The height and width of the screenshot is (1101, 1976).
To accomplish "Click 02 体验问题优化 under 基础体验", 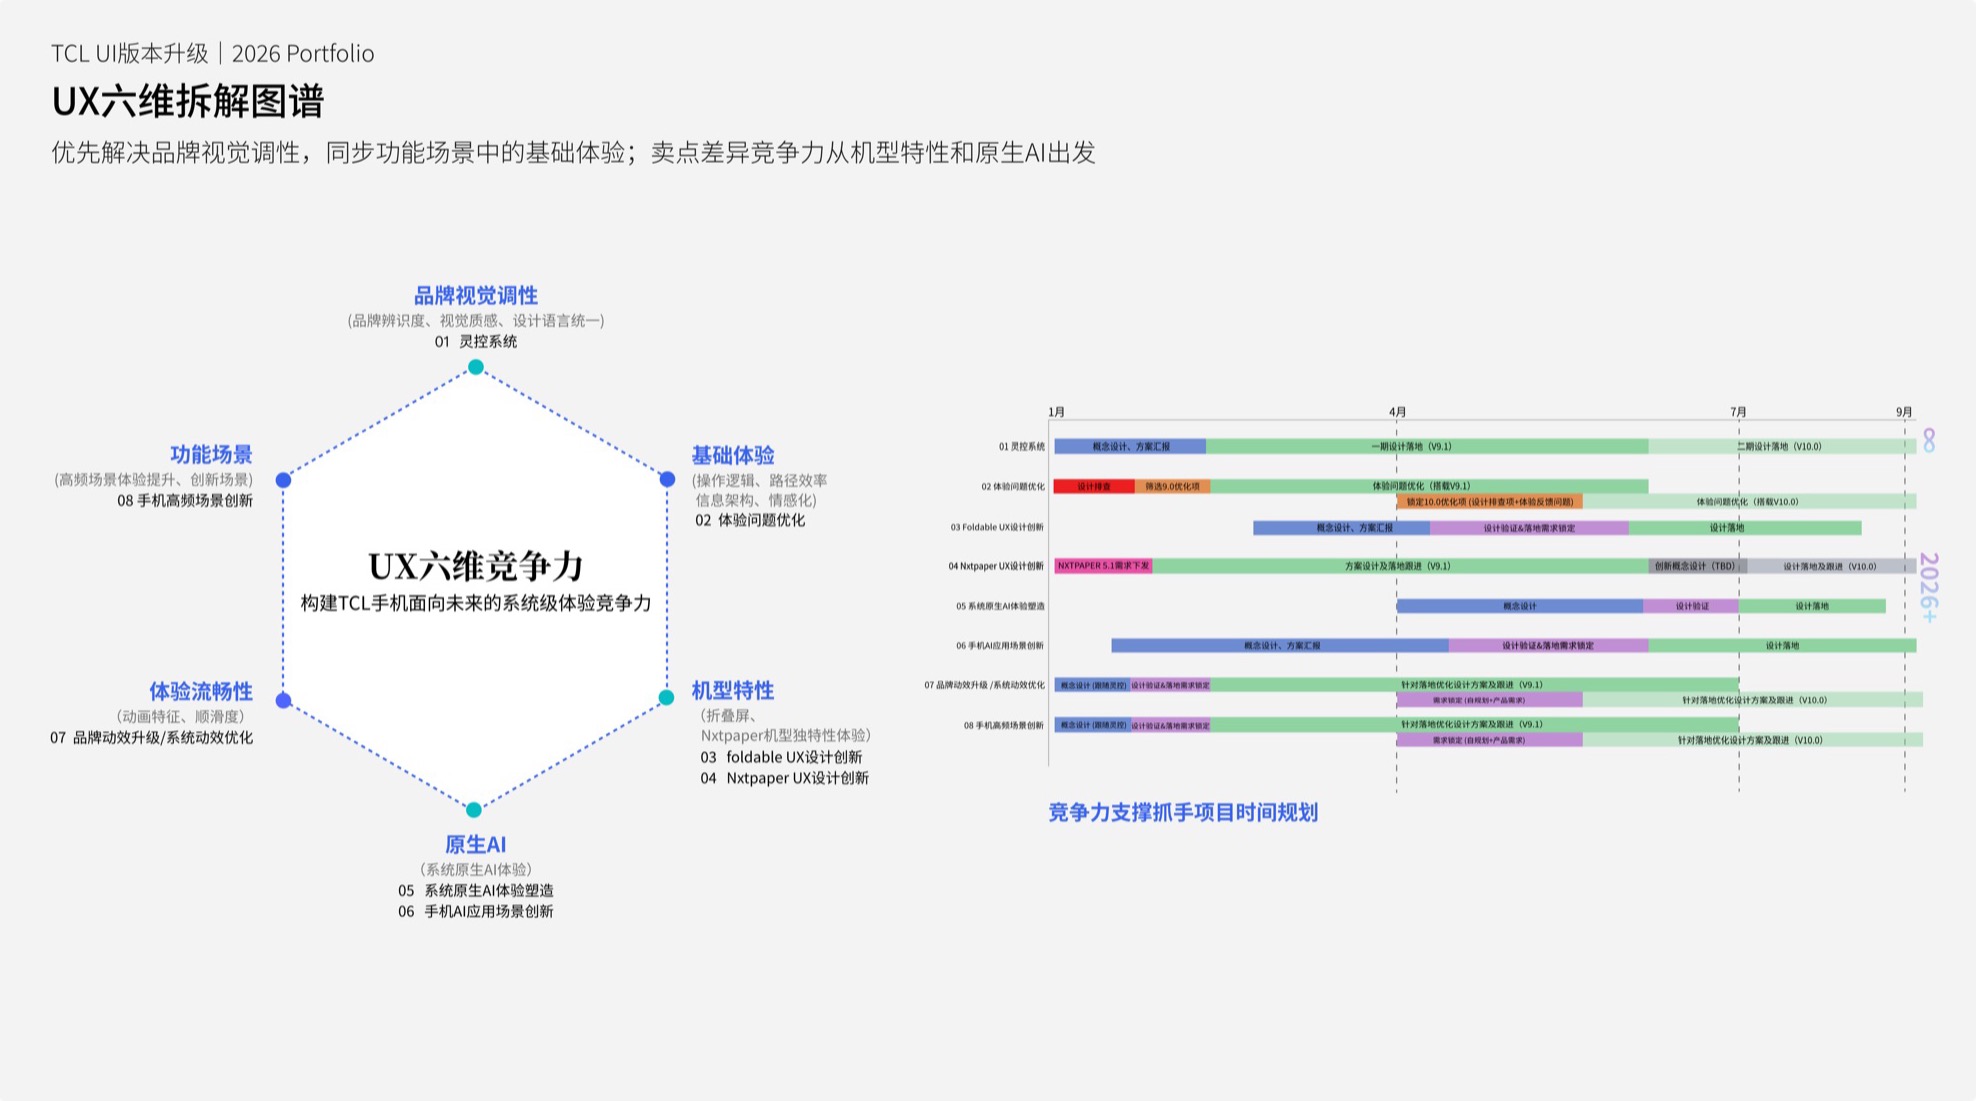I will 750,520.
